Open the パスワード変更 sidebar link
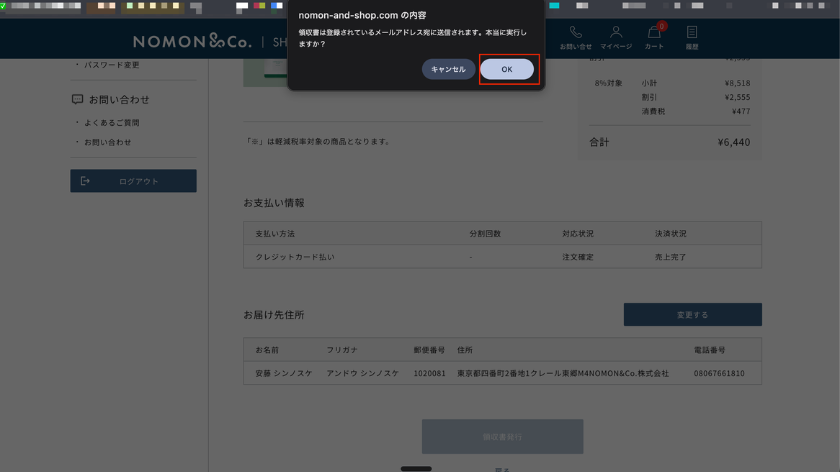Viewport: 840px width, 472px height. click(x=111, y=65)
